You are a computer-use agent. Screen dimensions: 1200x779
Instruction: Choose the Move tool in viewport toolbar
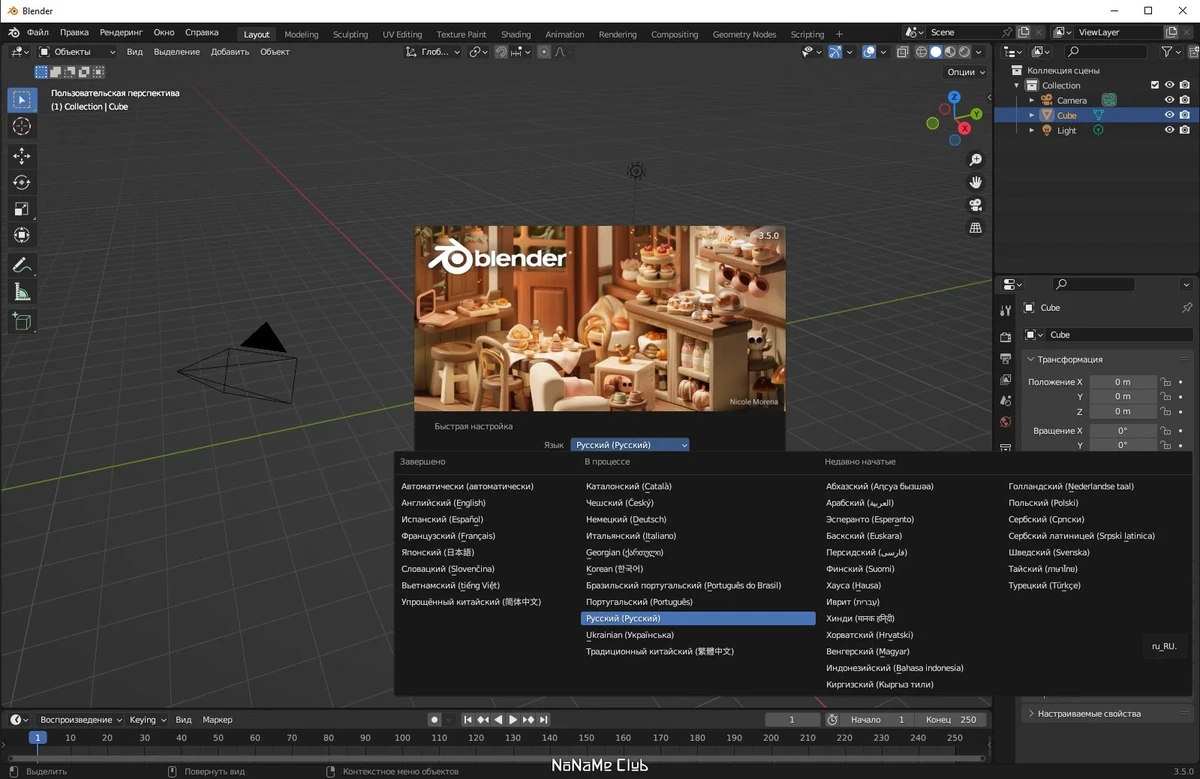tap(22, 156)
